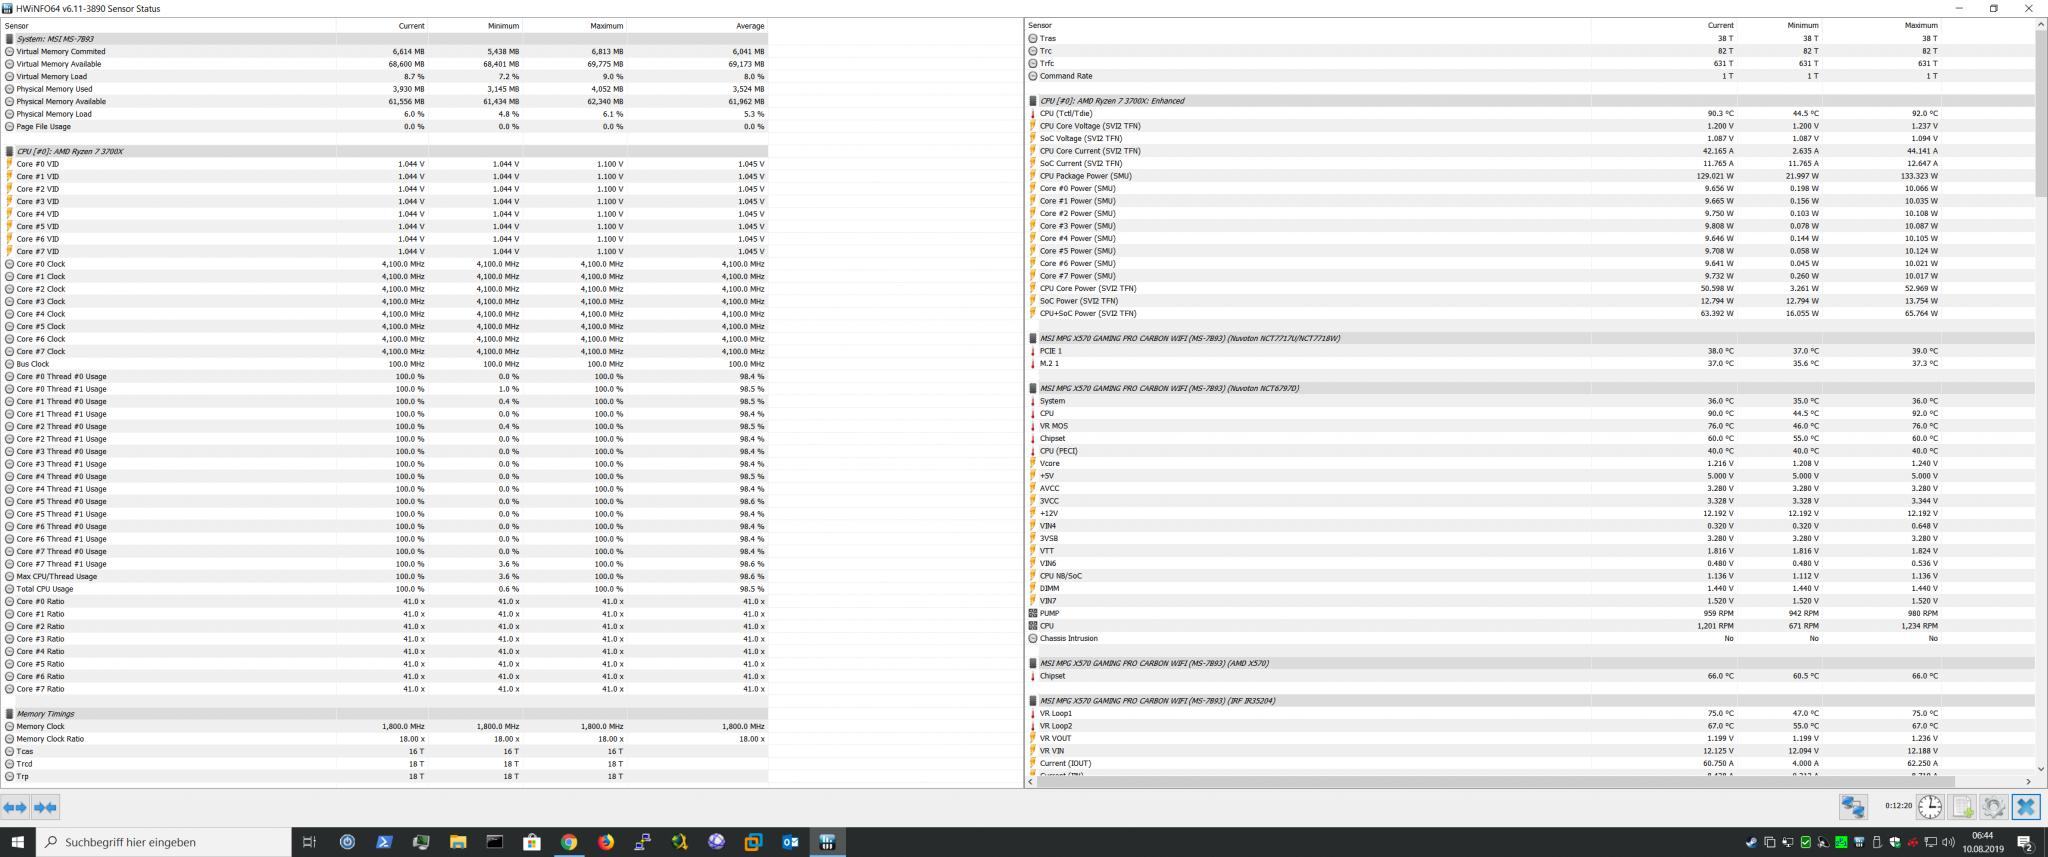Open File Explorer from the taskbar
This screenshot has width=2048, height=857.
tap(458, 842)
